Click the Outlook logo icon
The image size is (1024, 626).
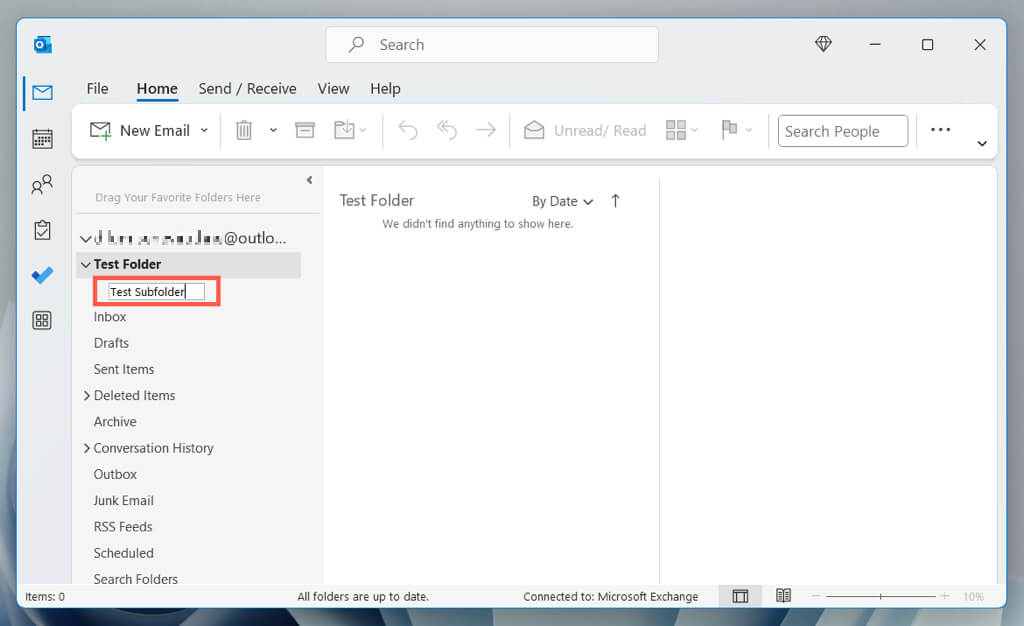pos(42,44)
